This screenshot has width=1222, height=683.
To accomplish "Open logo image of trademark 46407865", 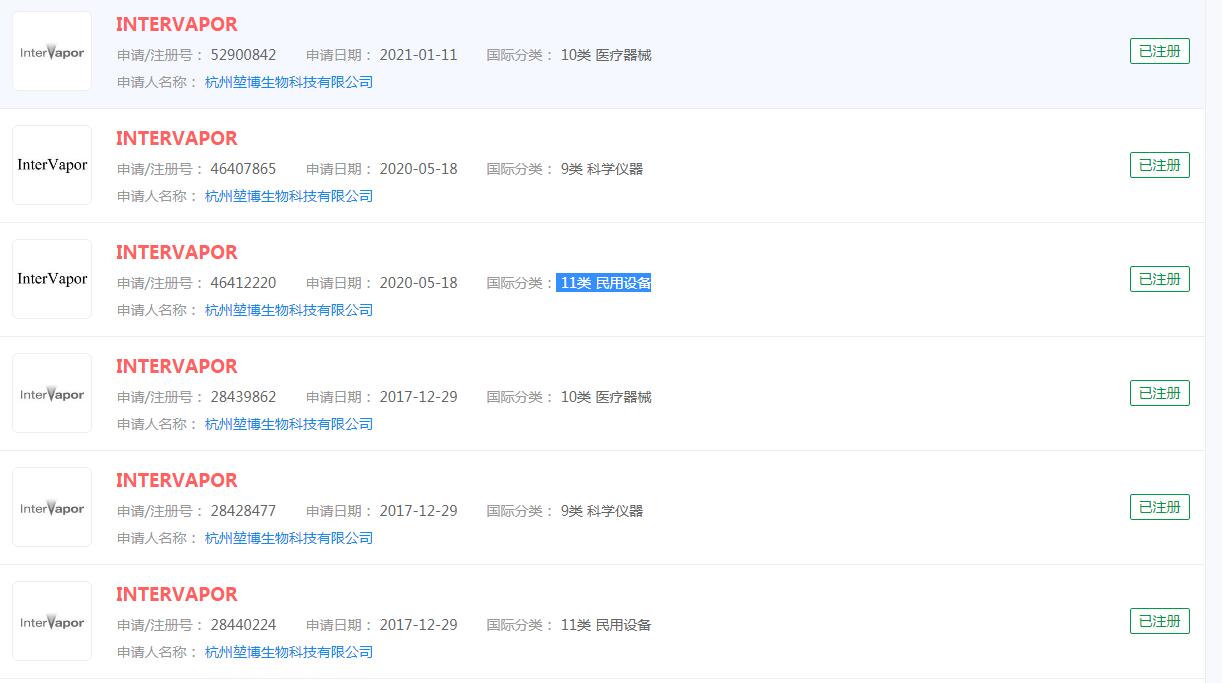I will coord(52,165).
